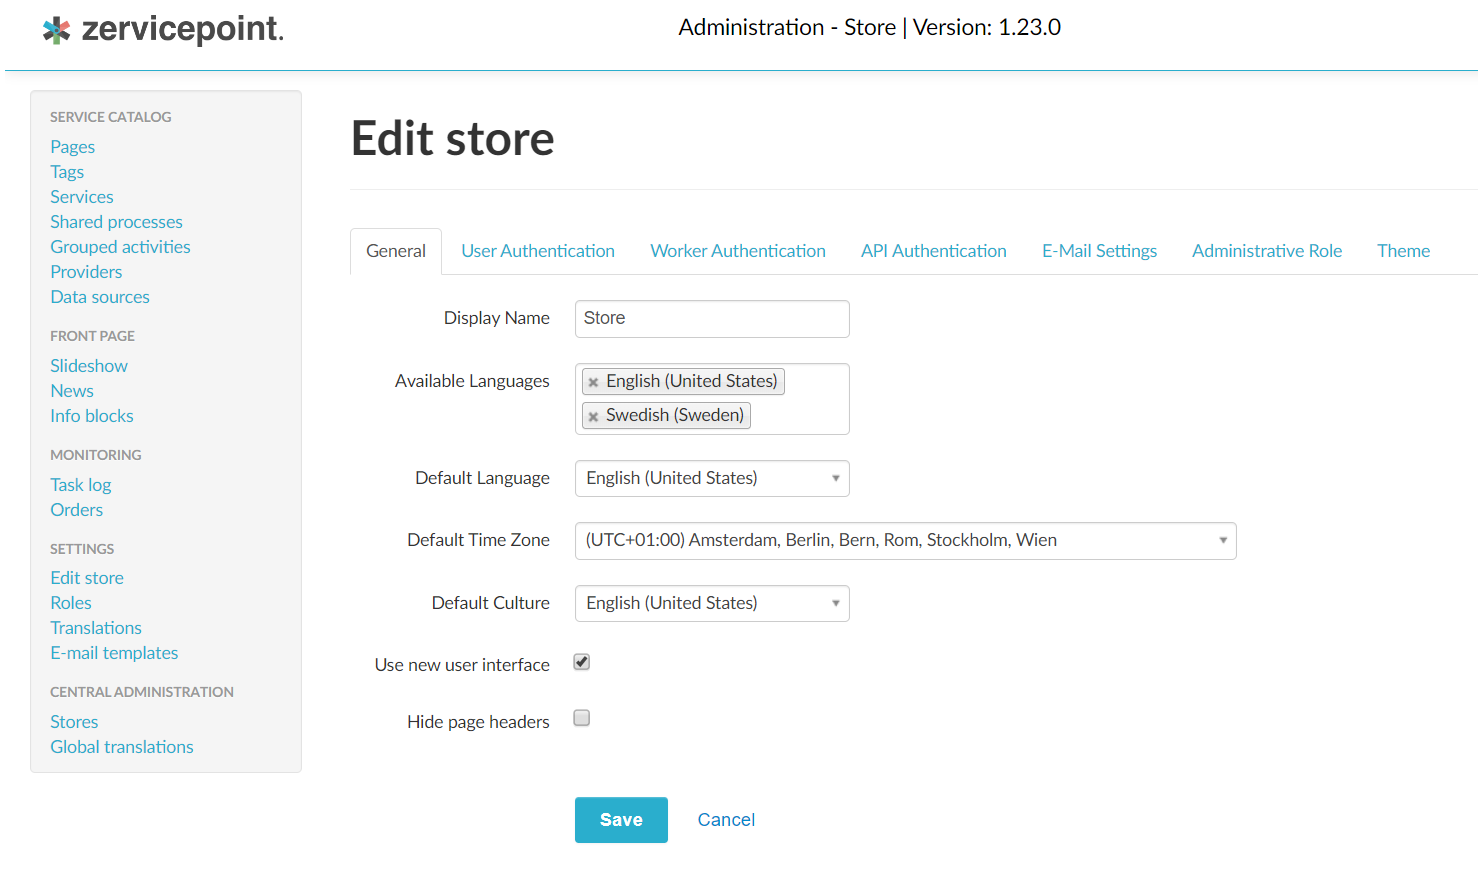This screenshot has height=874, width=1478.
Task: Open the Default Culture dropdown
Action: click(711, 603)
